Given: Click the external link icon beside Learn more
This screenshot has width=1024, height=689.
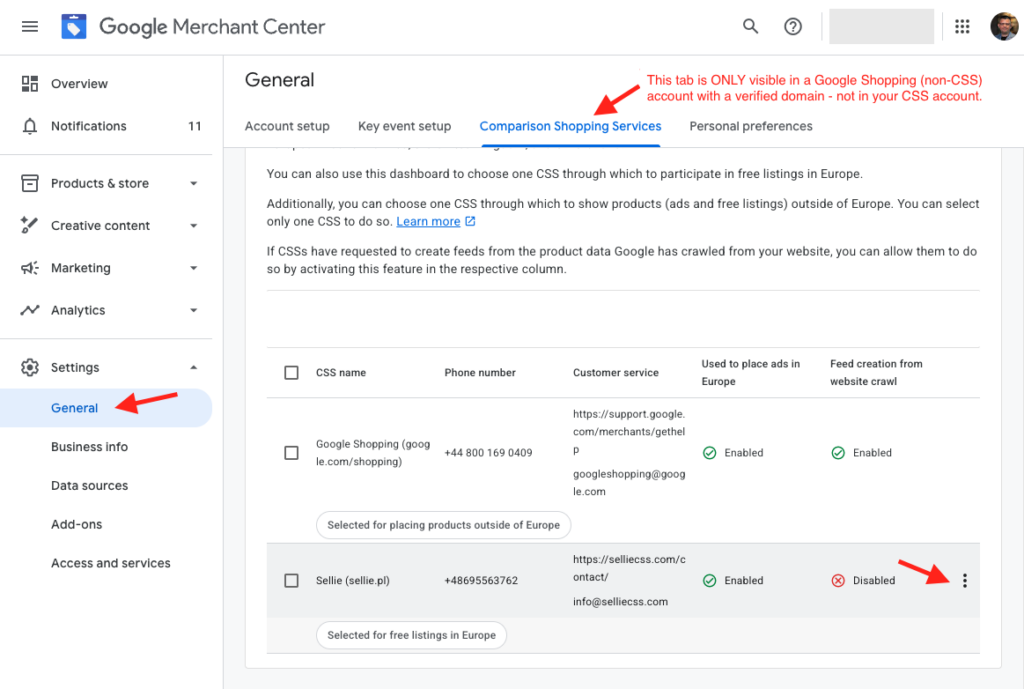Looking at the screenshot, I should coord(470,221).
